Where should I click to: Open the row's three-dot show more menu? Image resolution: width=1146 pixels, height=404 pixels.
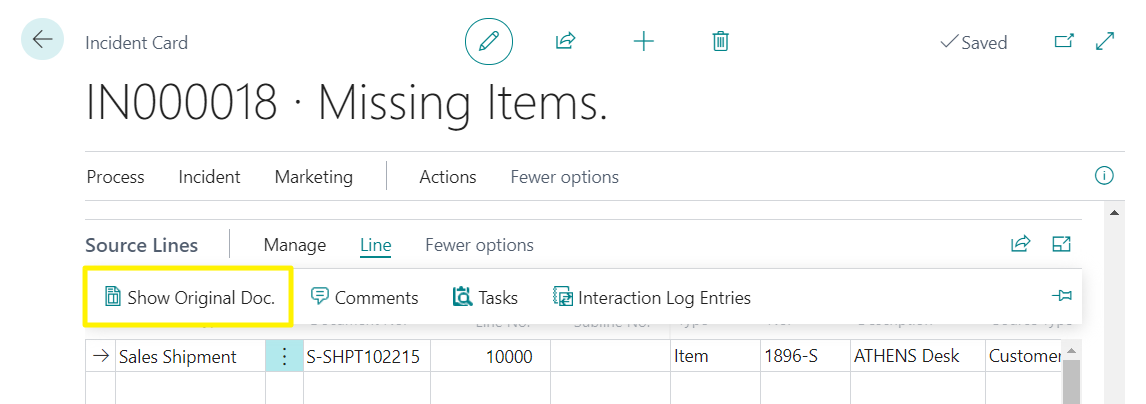click(284, 357)
